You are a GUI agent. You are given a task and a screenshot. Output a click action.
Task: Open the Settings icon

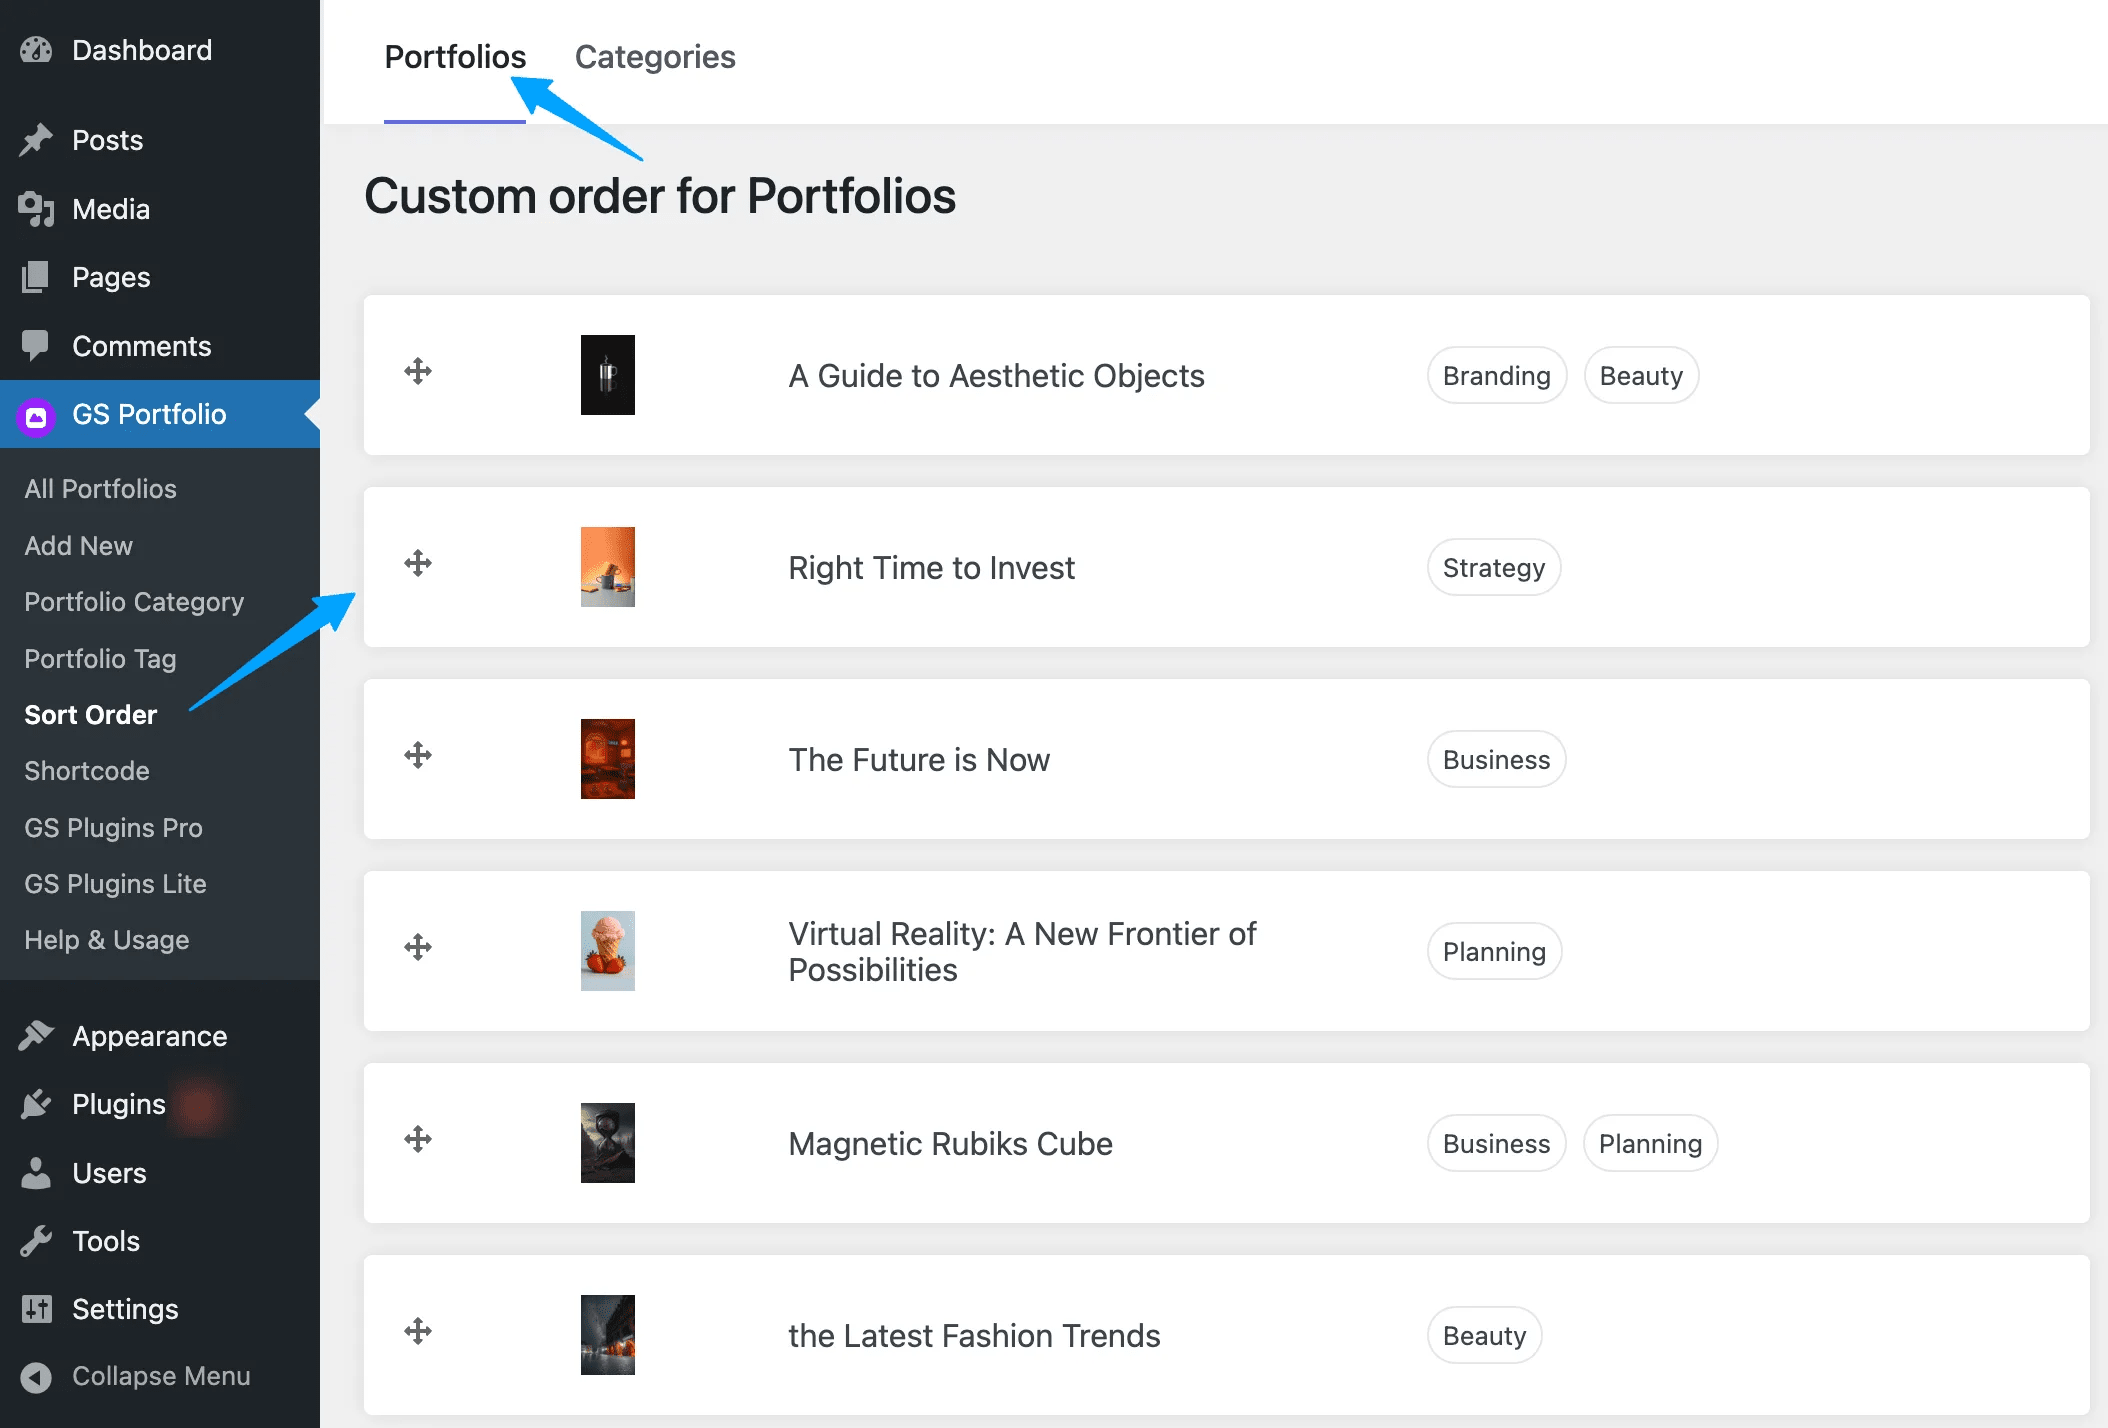(36, 1309)
